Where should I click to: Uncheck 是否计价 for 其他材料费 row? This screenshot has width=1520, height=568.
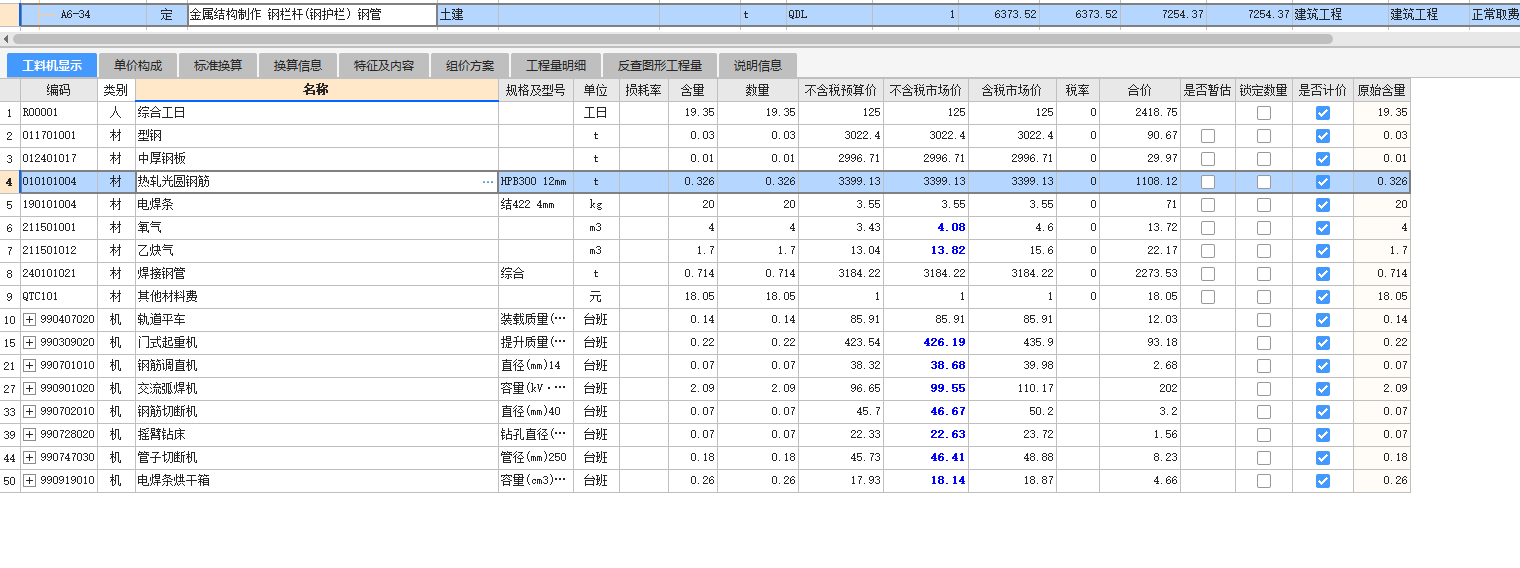coord(1323,297)
